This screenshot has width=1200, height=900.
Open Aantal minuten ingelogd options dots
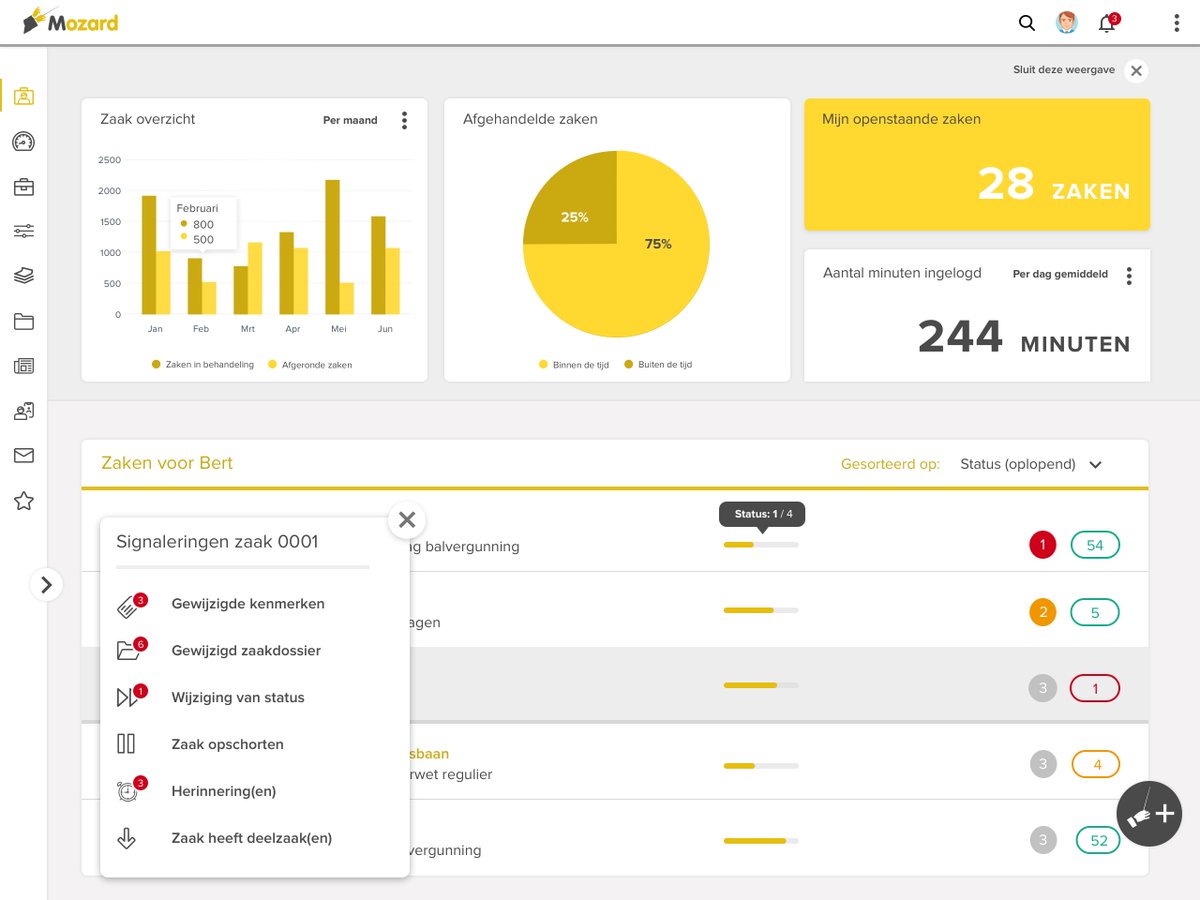(1129, 276)
